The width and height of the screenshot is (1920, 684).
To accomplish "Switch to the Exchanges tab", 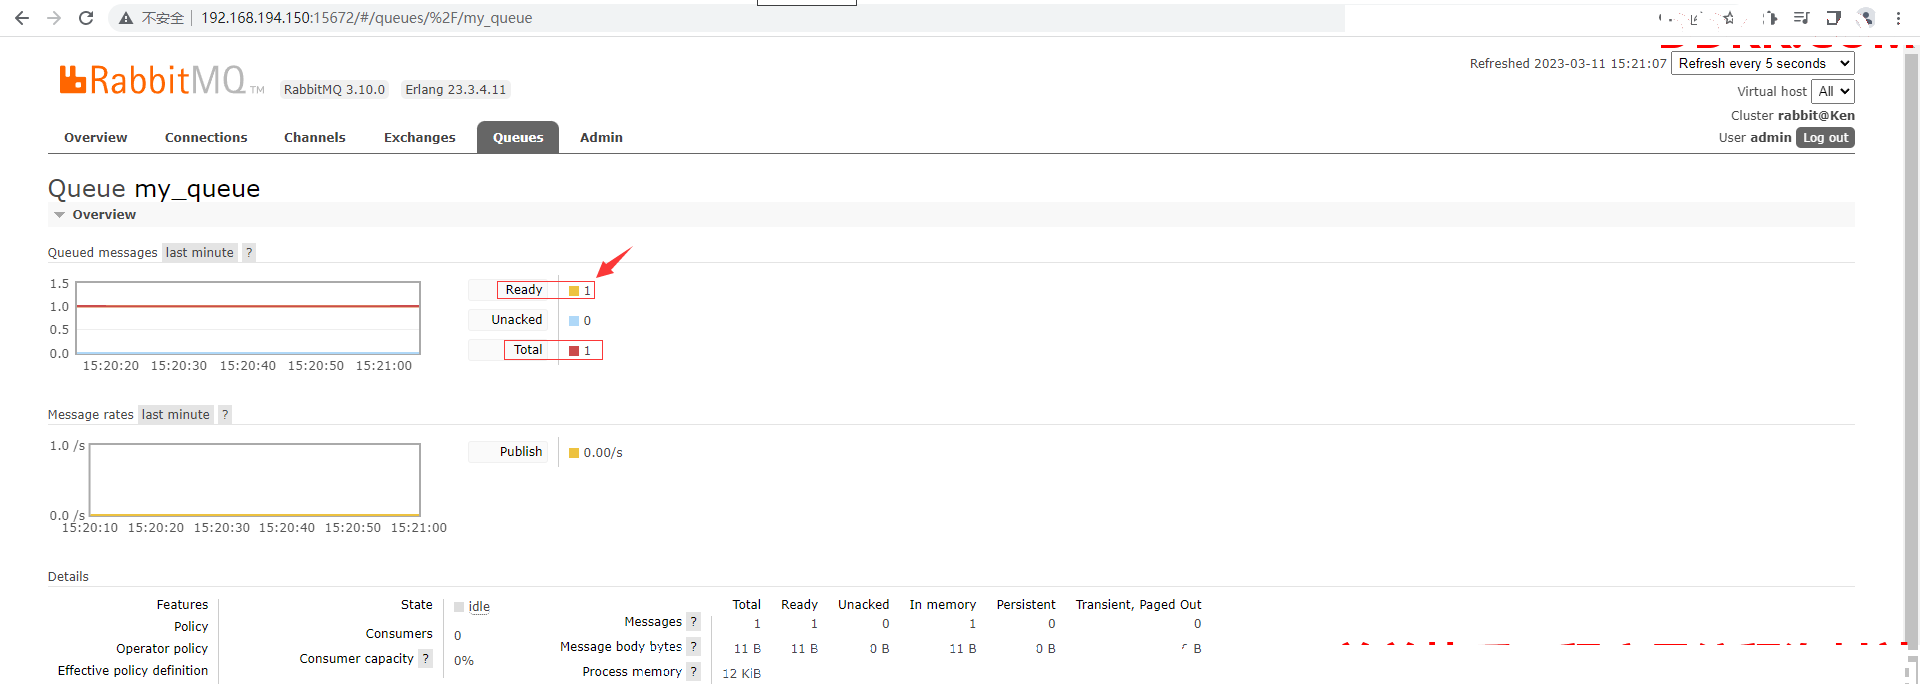I will pyautogui.click(x=420, y=137).
